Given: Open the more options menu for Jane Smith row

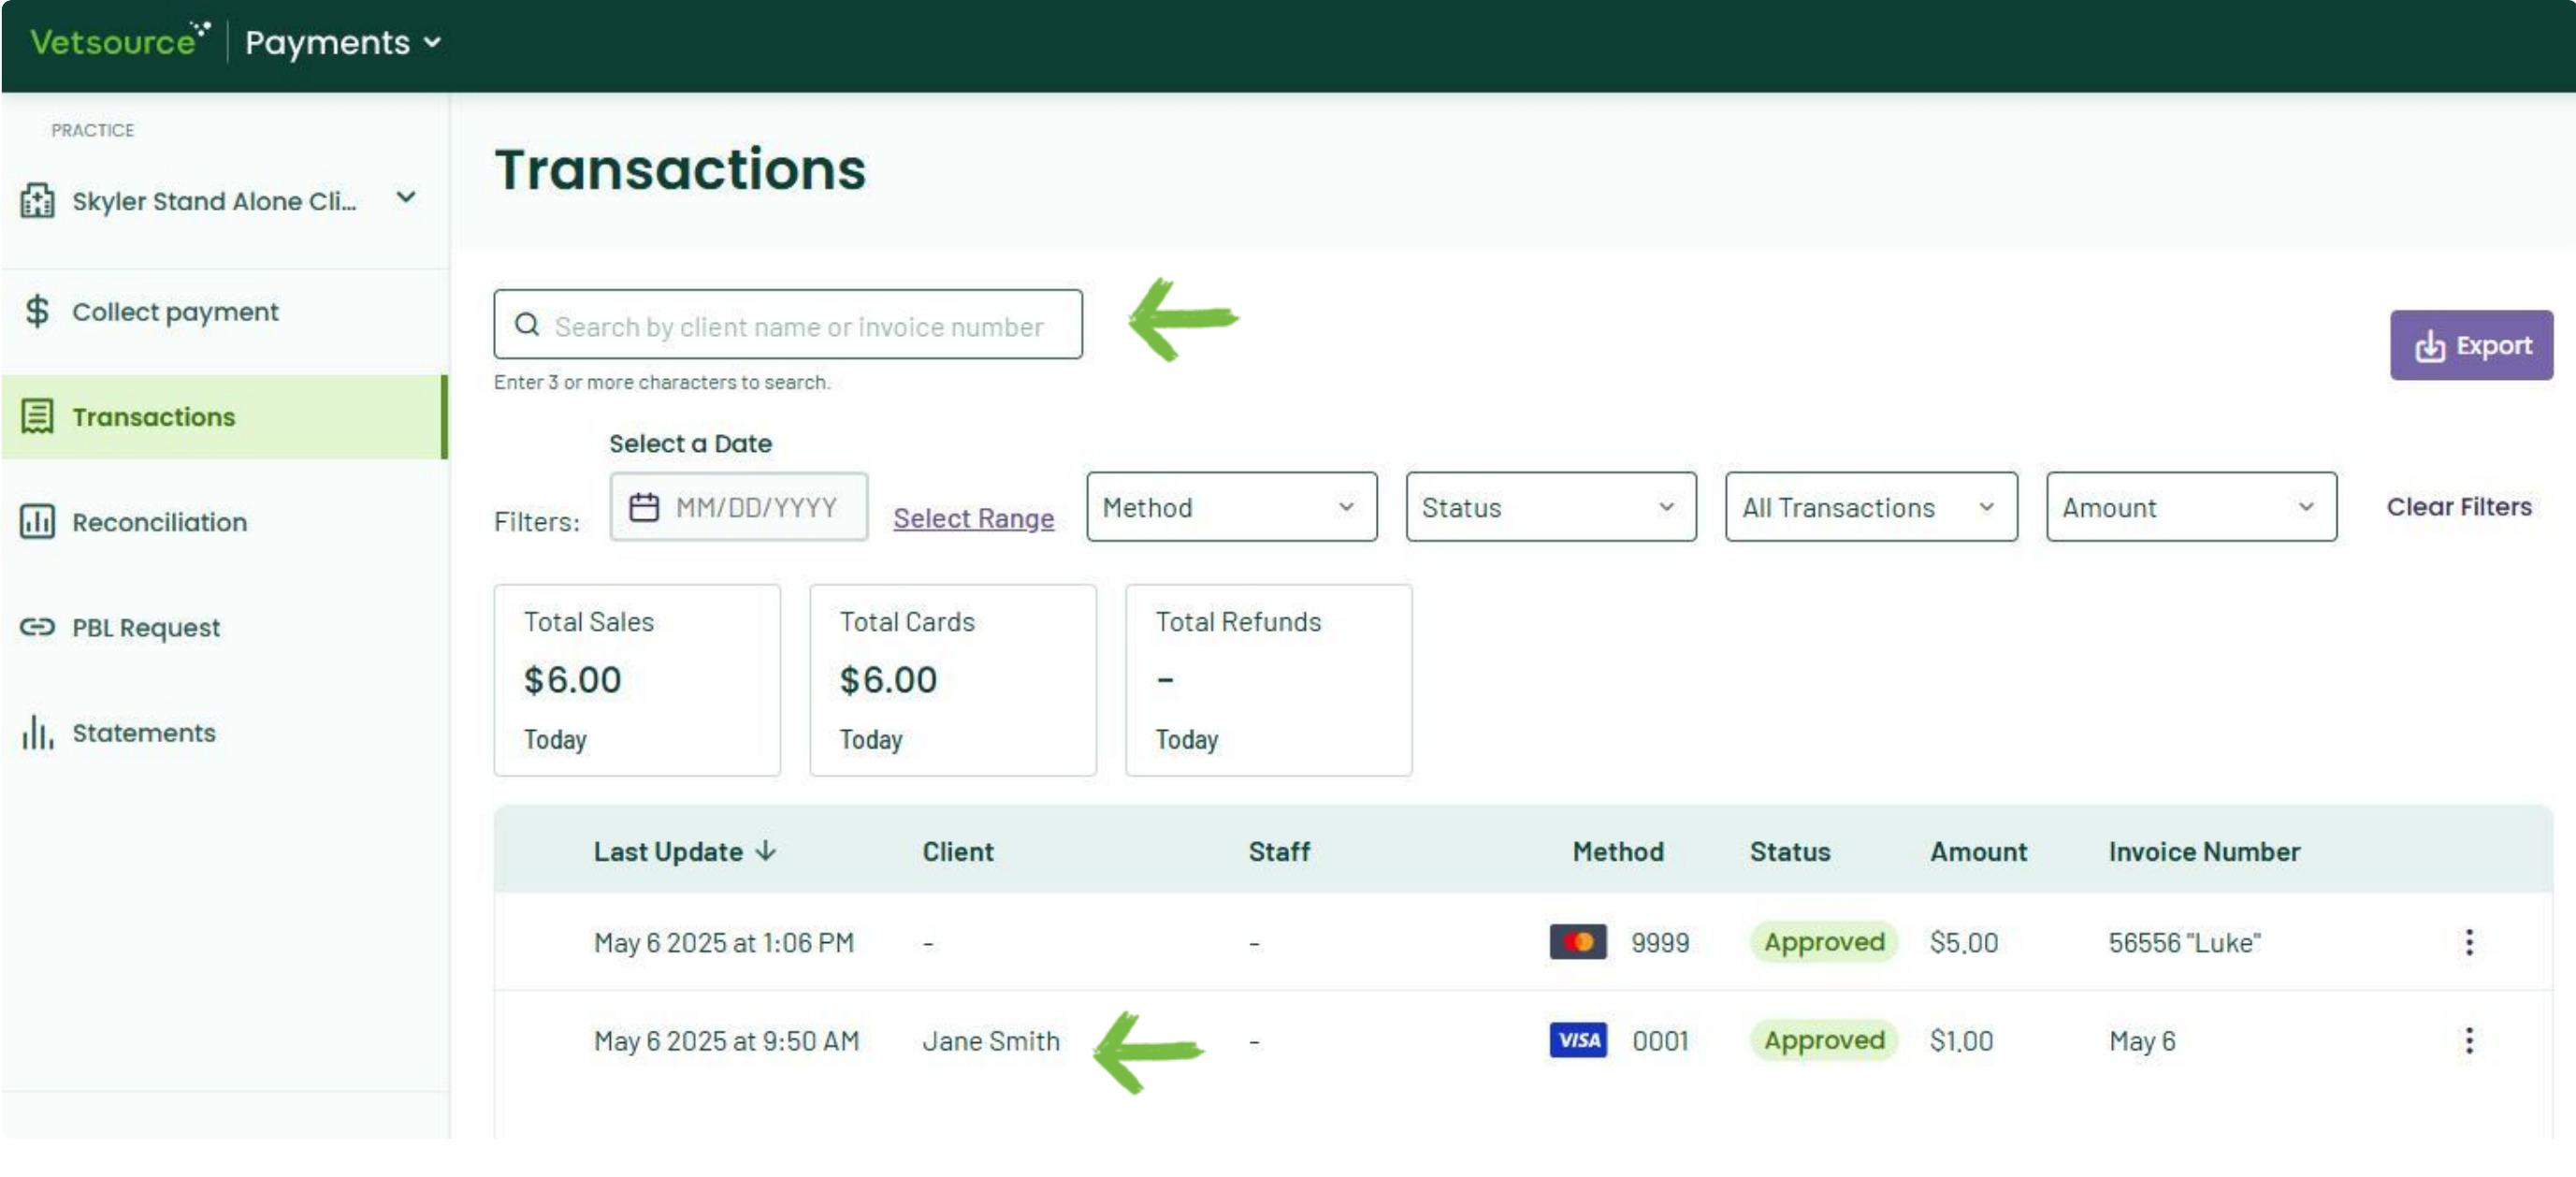Looking at the screenshot, I should 2469,1041.
